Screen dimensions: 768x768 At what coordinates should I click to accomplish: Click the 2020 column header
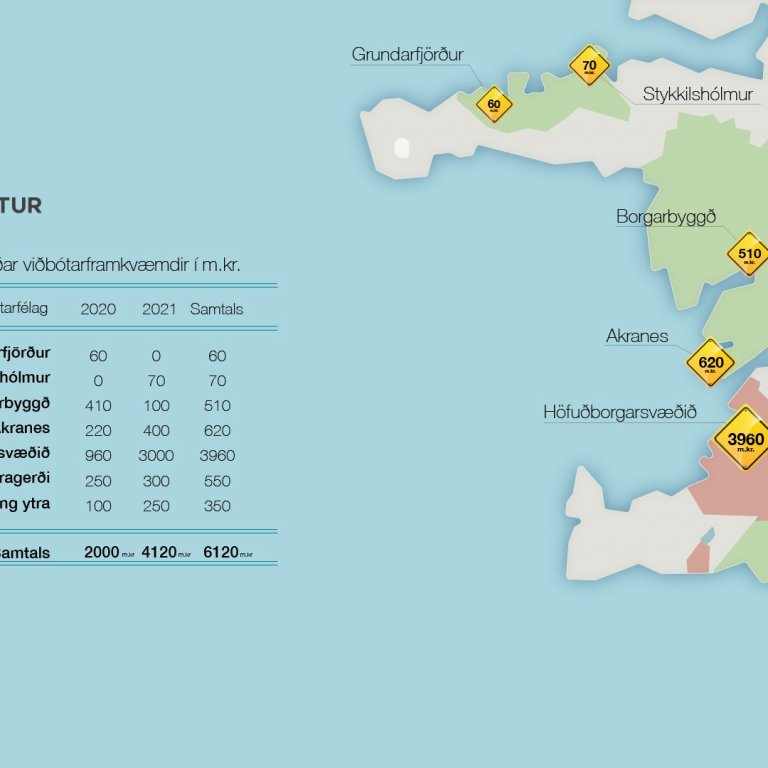pos(97,309)
